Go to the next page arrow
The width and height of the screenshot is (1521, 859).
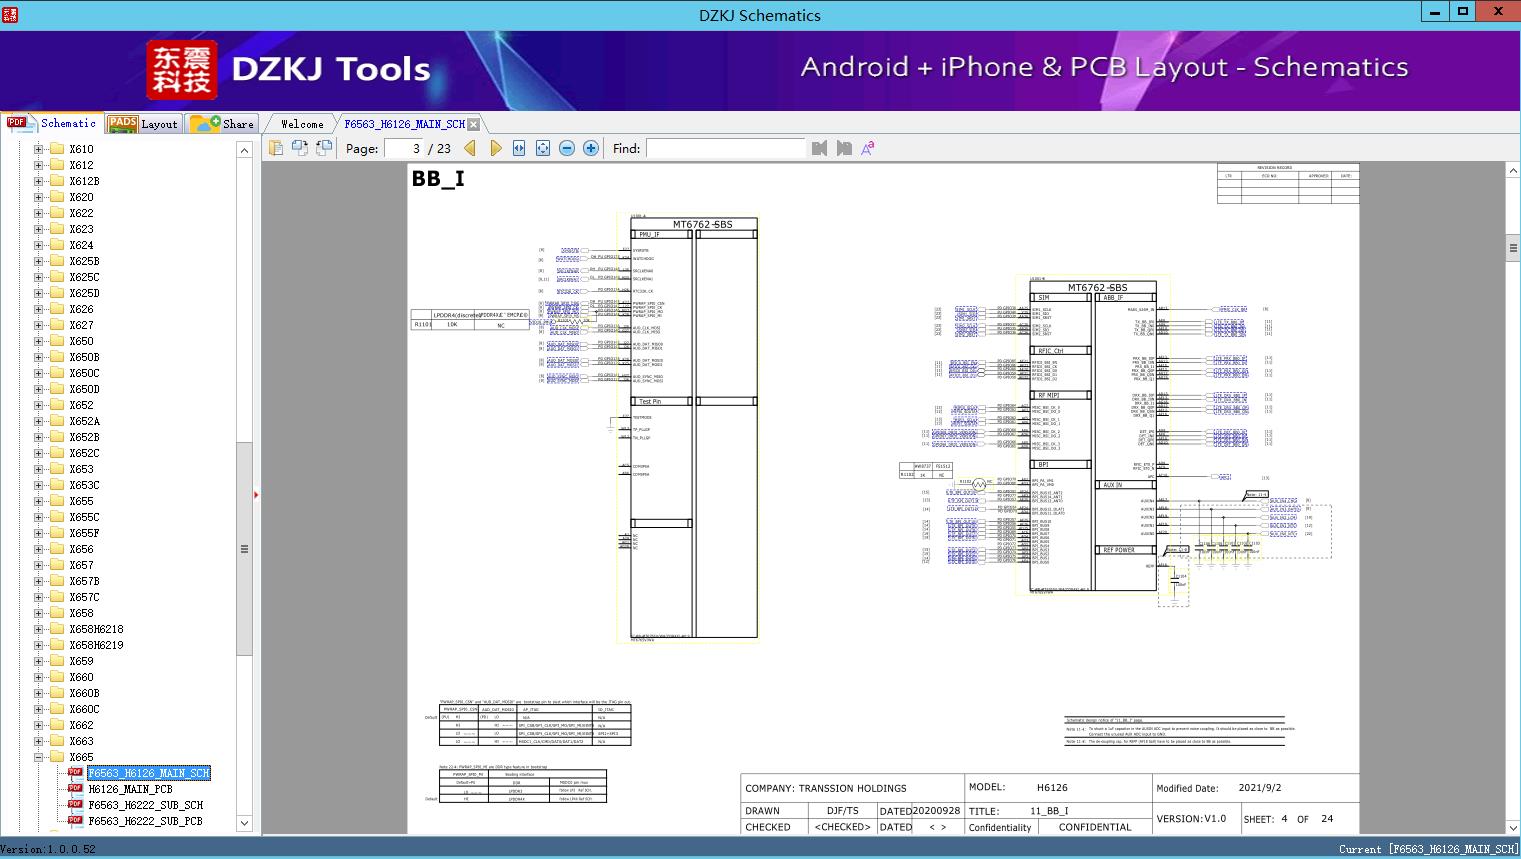(495, 148)
